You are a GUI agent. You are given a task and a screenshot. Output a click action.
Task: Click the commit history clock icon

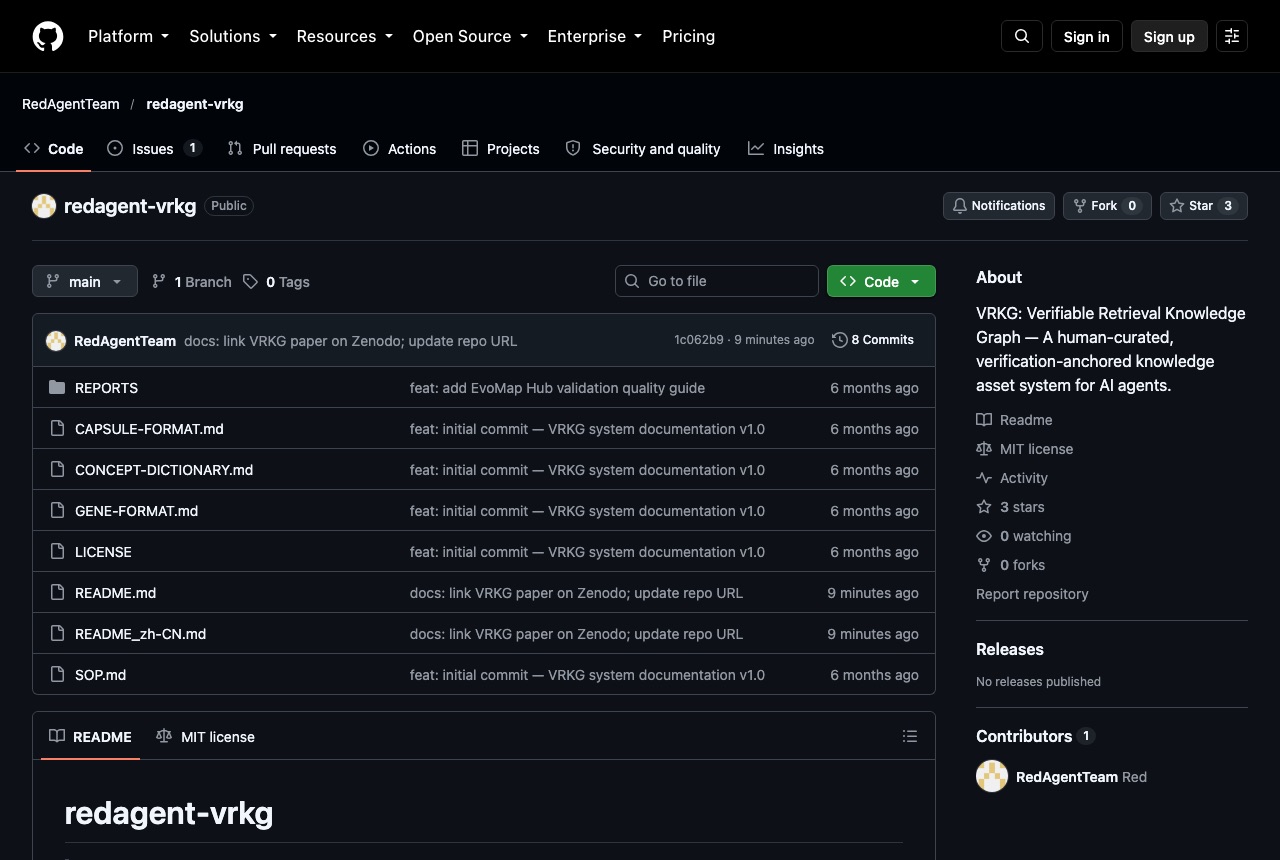coord(839,340)
